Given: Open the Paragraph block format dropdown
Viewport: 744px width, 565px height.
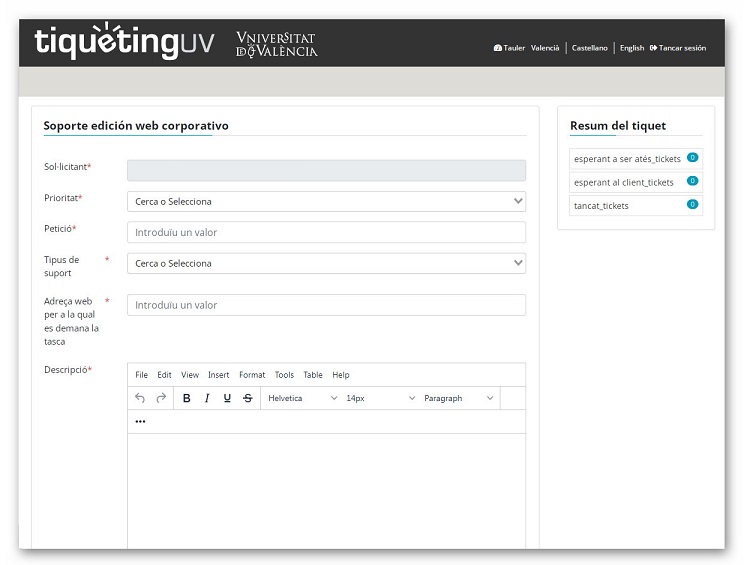Looking at the screenshot, I should (x=458, y=398).
